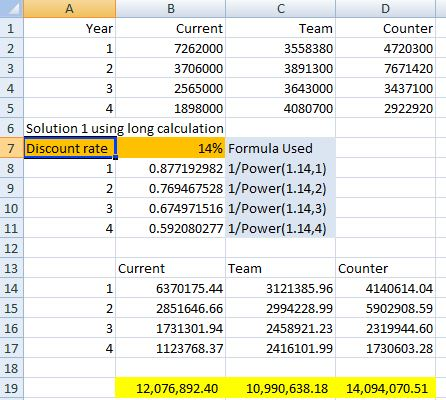Screen dimensions: 446x400
Task: Select column B header
Action: click(171, 9)
